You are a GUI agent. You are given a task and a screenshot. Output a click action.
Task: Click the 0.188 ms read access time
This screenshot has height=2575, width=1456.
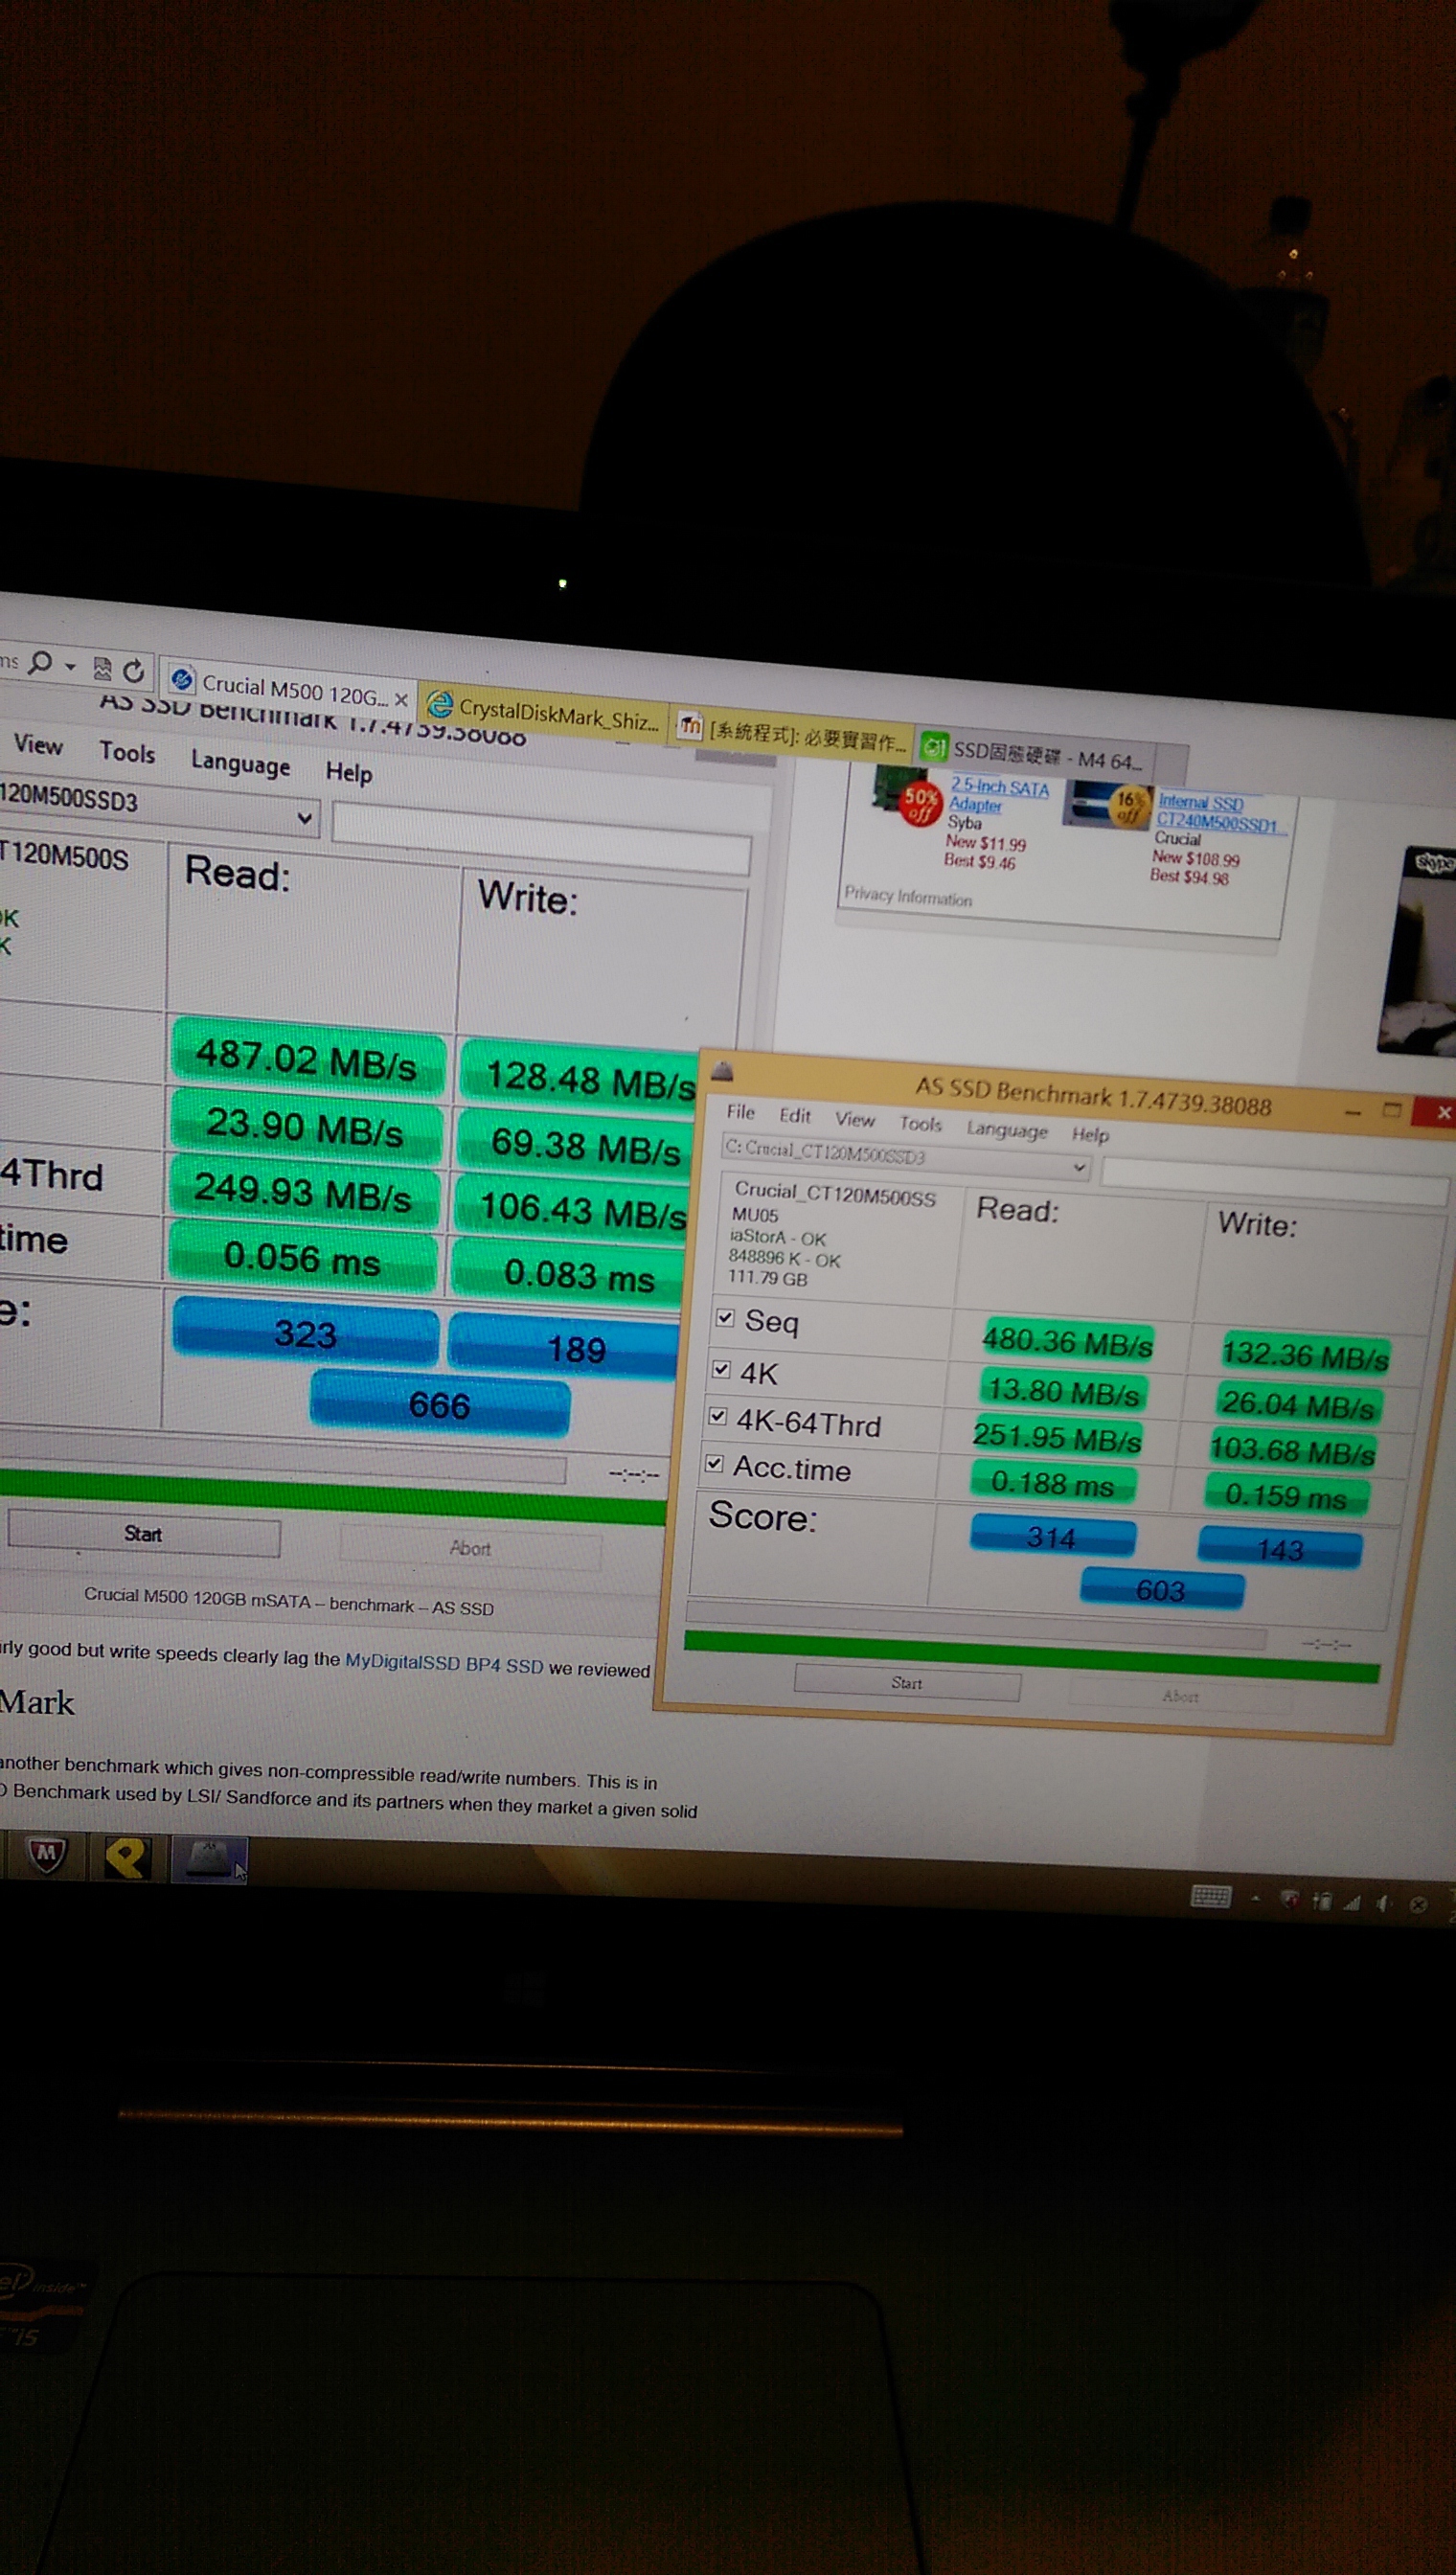1052,1482
